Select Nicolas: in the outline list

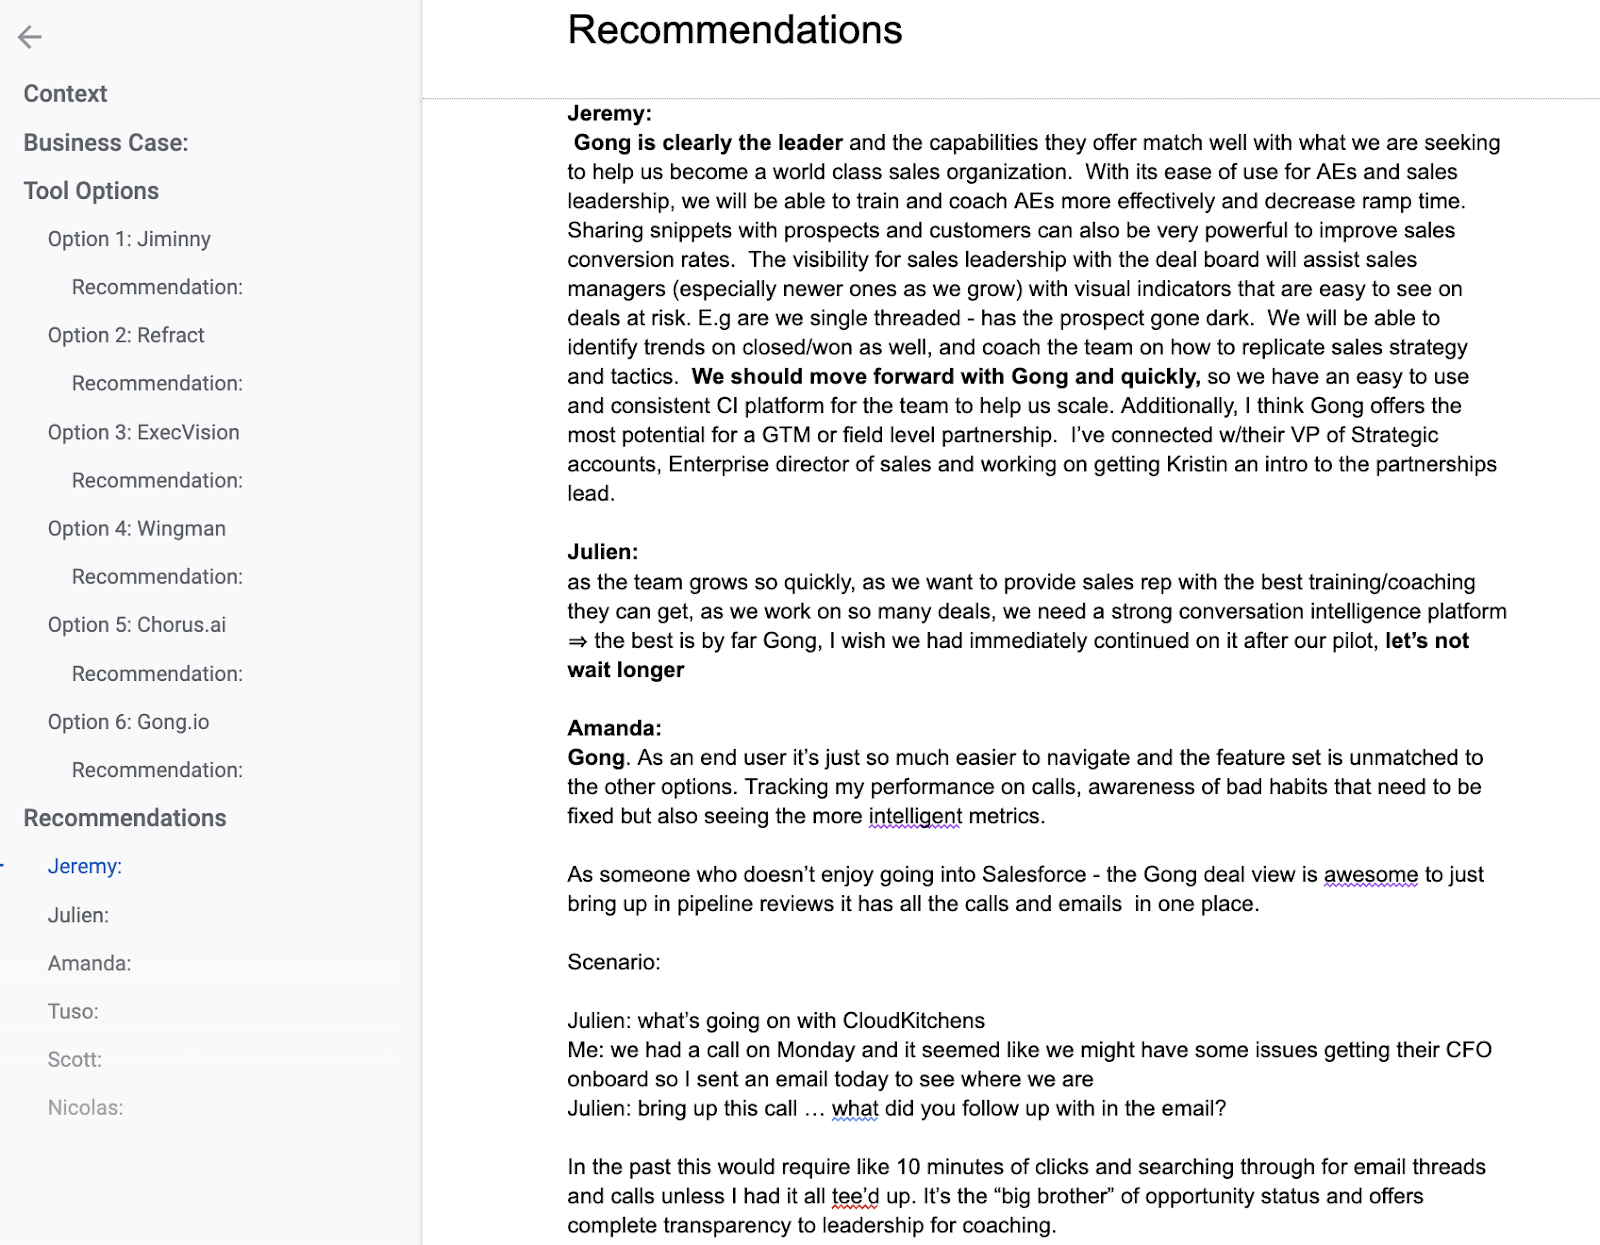(x=85, y=1107)
